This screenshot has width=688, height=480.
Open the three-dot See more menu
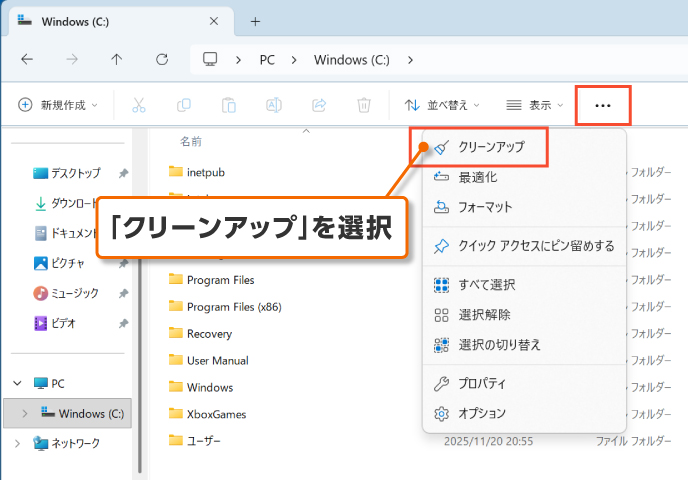602,105
